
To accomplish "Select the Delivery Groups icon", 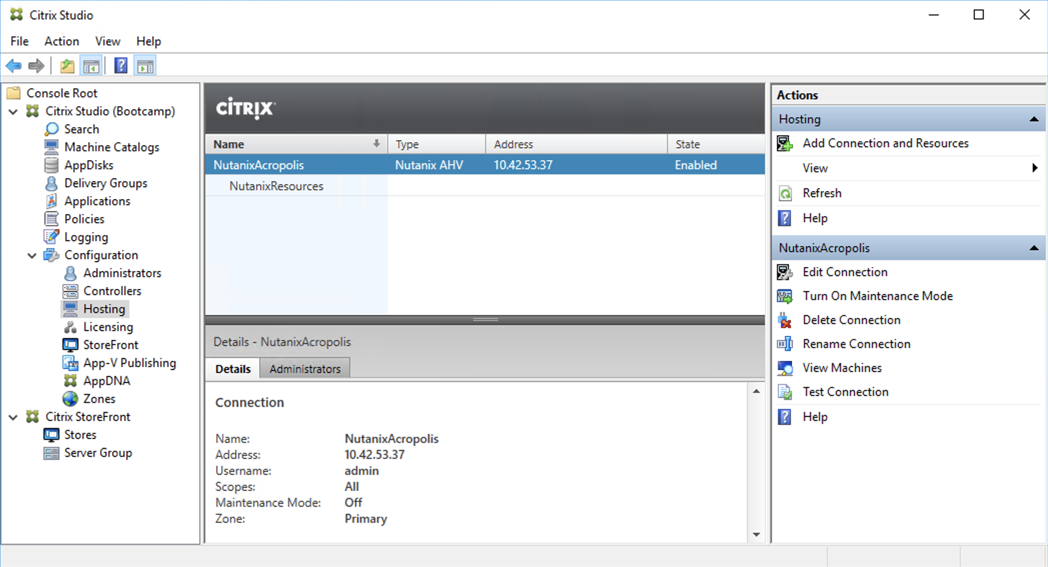I will (x=51, y=183).
